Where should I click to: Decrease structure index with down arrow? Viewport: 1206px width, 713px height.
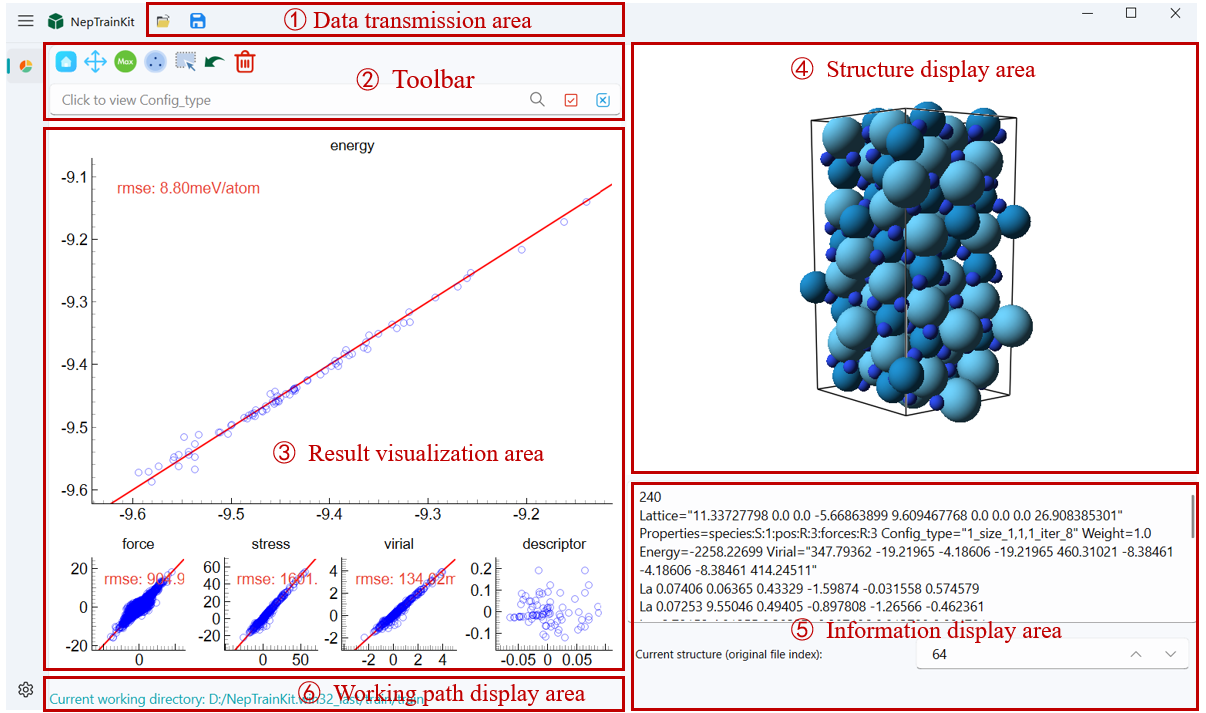1170,655
